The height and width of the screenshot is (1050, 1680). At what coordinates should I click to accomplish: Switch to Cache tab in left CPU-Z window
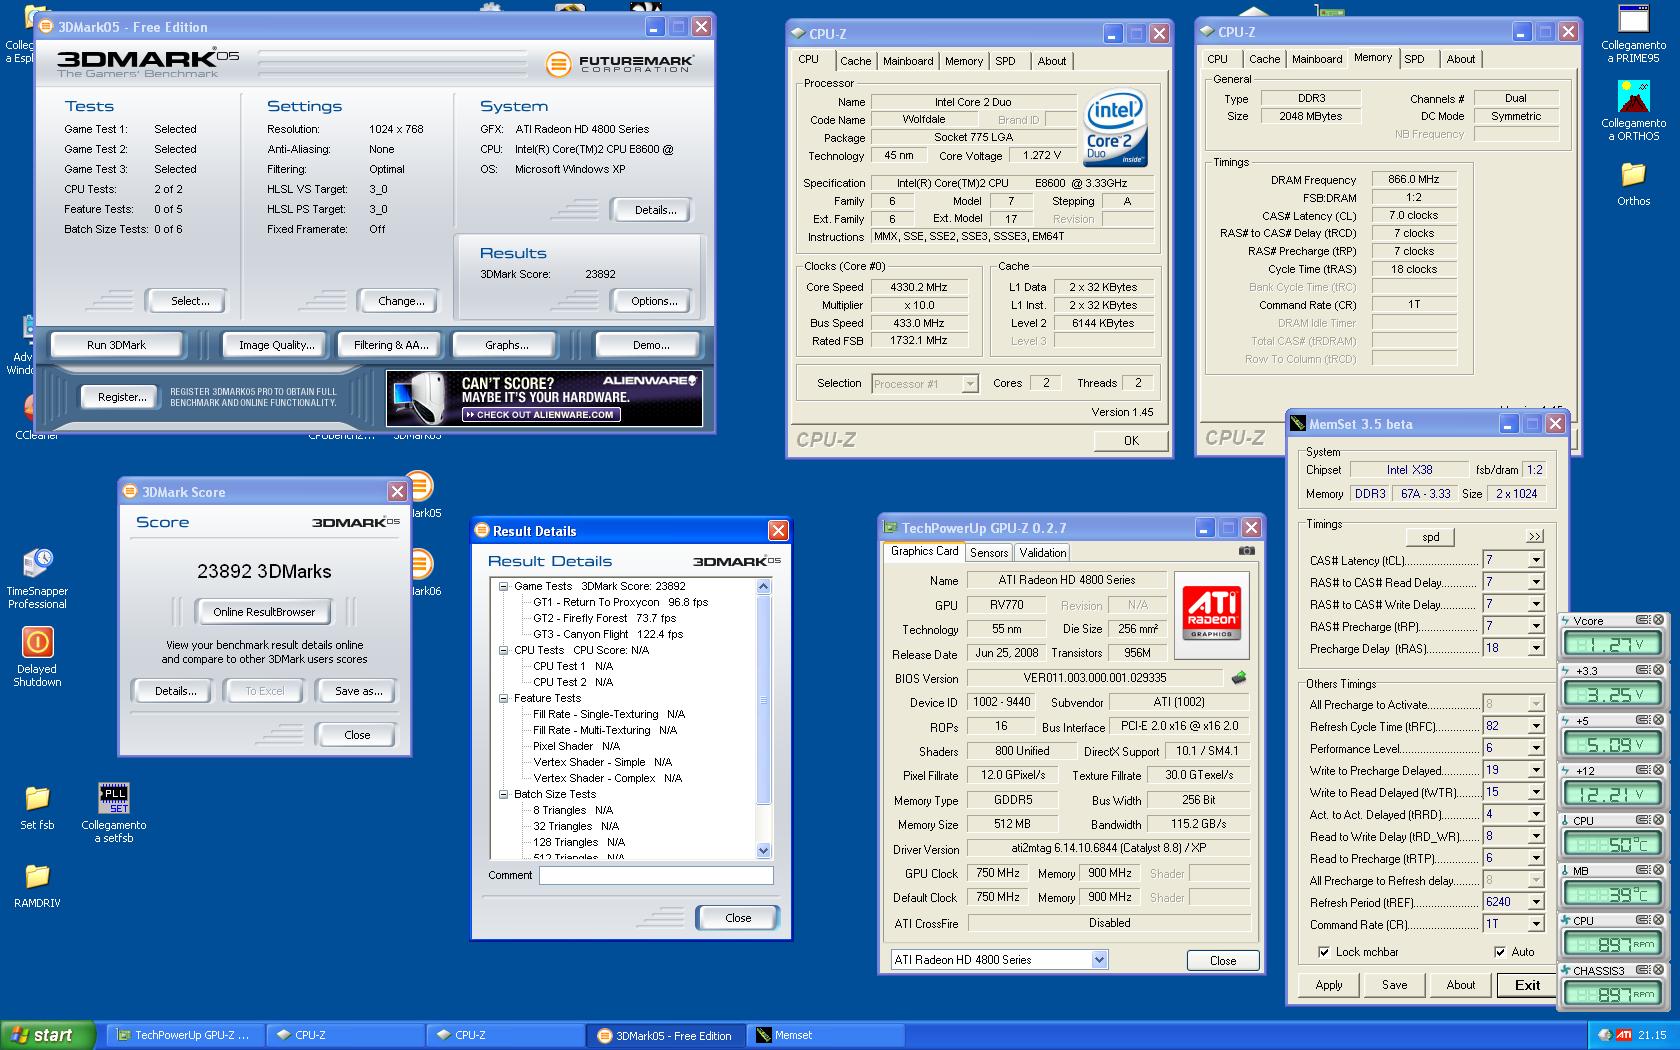point(855,61)
